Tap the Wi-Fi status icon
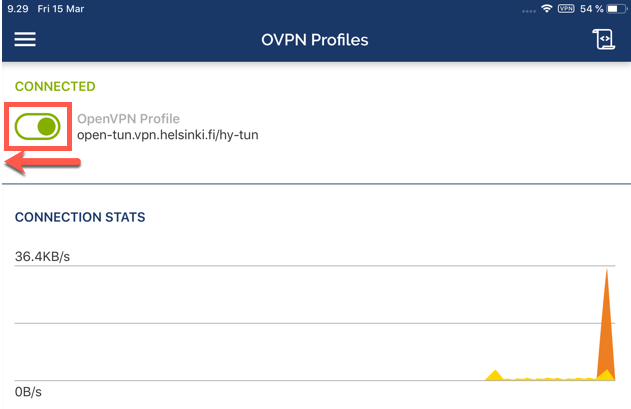The height and width of the screenshot is (409, 631). (x=546, y=8)
